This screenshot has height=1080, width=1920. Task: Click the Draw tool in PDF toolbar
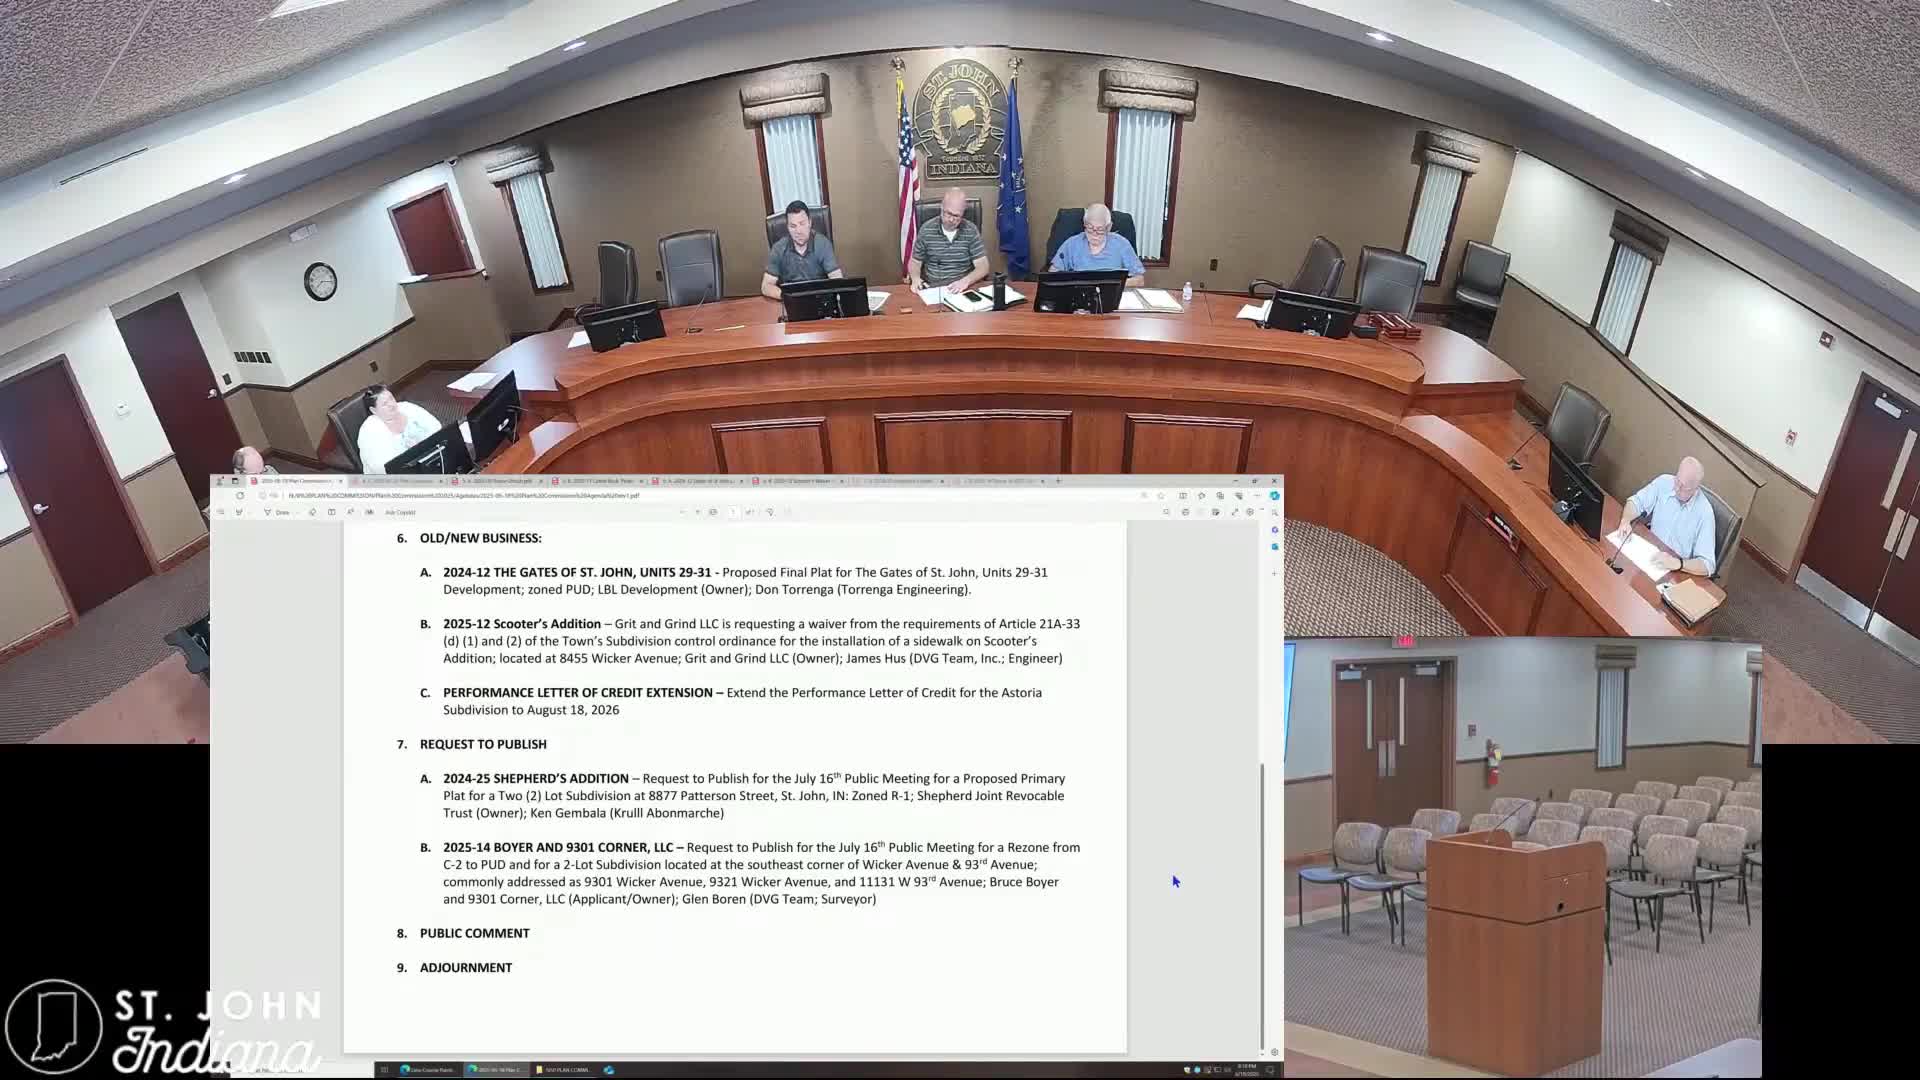click(277, 512)
